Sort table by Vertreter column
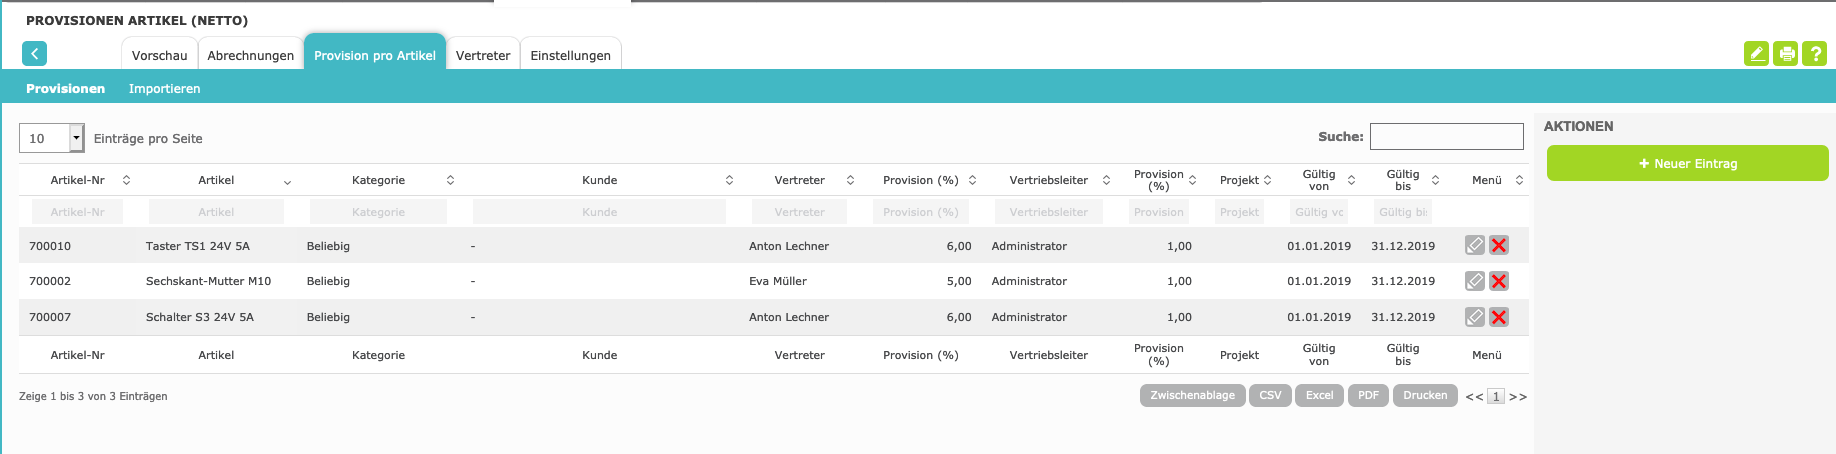1836x454 pixels. (x=800, y=180)
